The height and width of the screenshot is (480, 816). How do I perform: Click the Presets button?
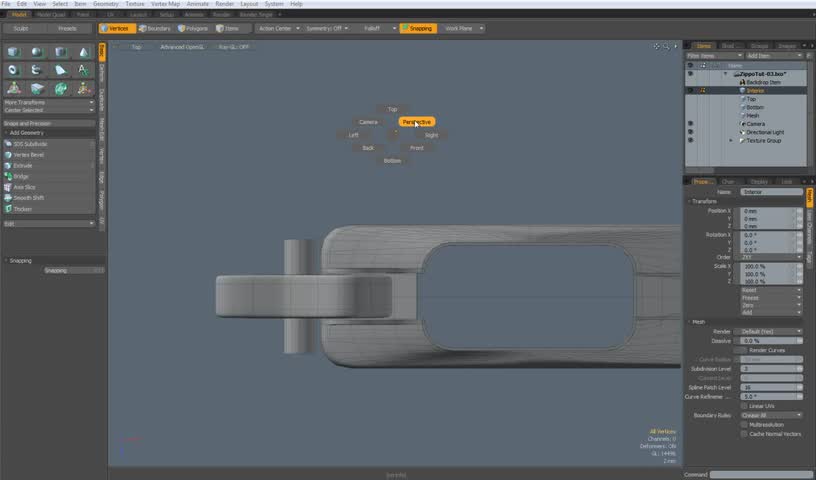[x=67, y=28]
